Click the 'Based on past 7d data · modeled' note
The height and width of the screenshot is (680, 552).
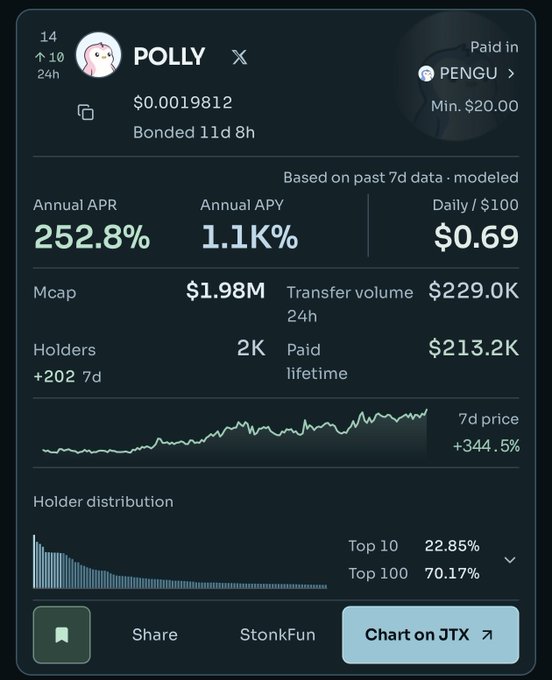pos(401,178)
